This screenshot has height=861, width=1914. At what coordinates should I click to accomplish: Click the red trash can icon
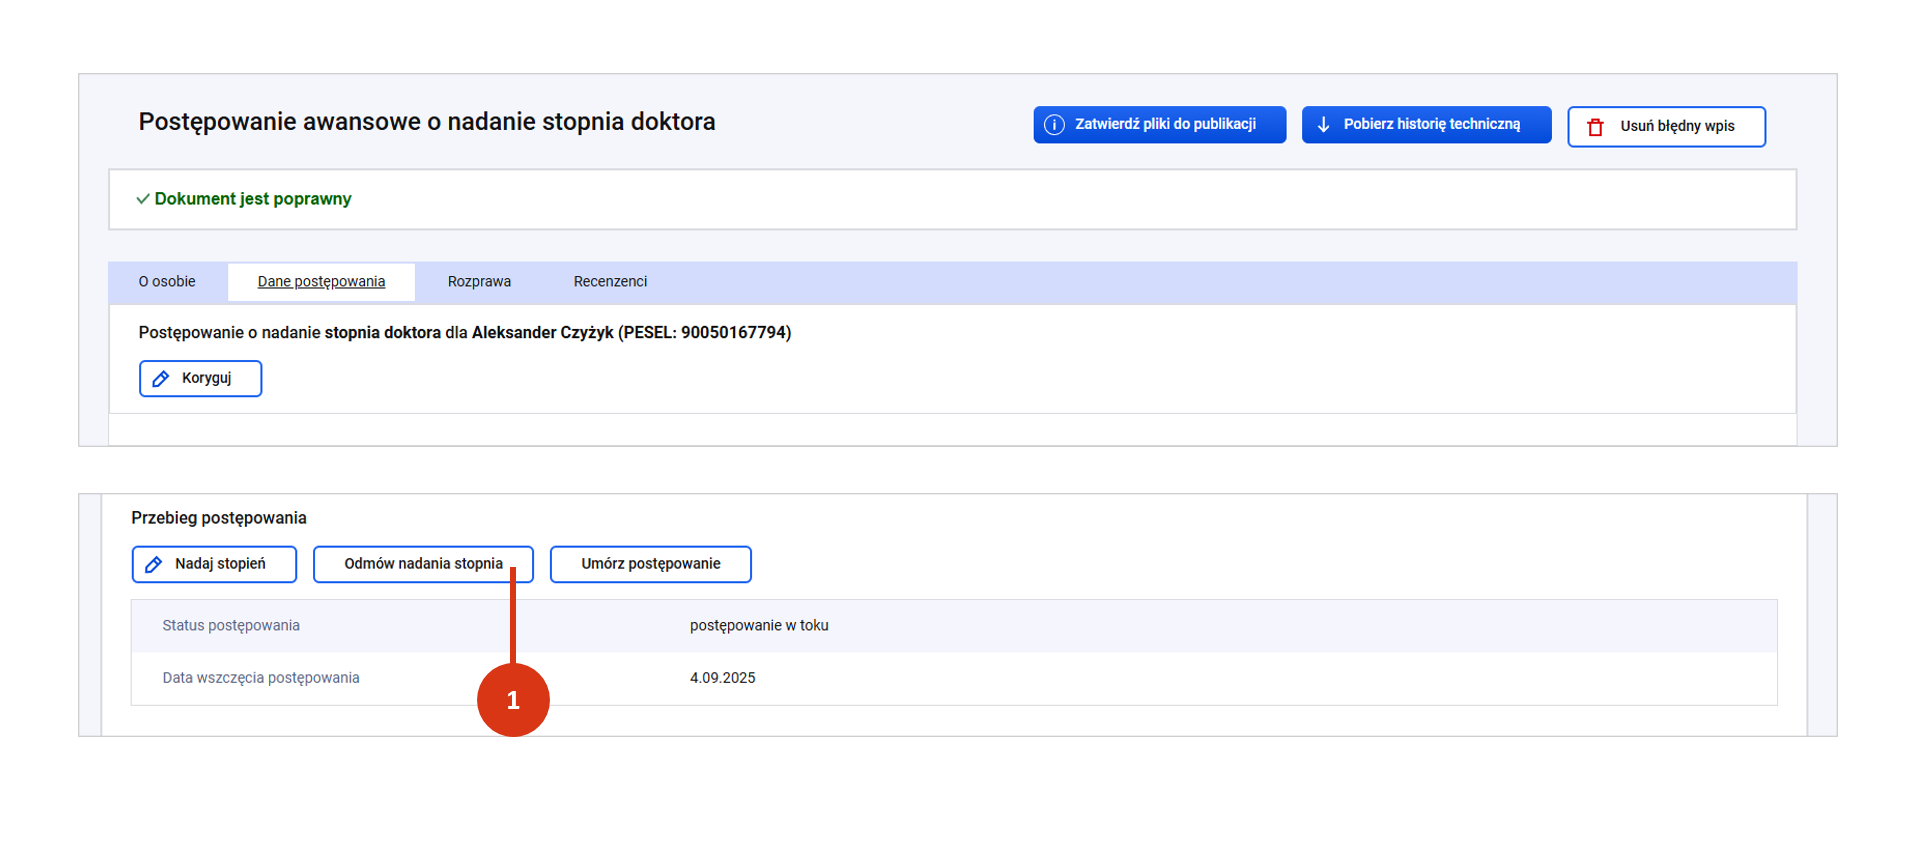[1595, 127]
